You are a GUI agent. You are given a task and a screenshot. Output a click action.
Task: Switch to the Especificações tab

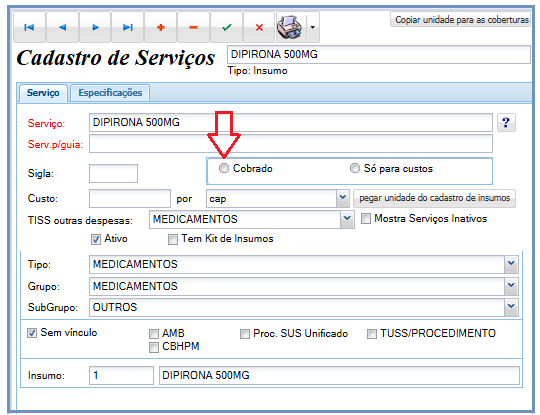(110, 93)
